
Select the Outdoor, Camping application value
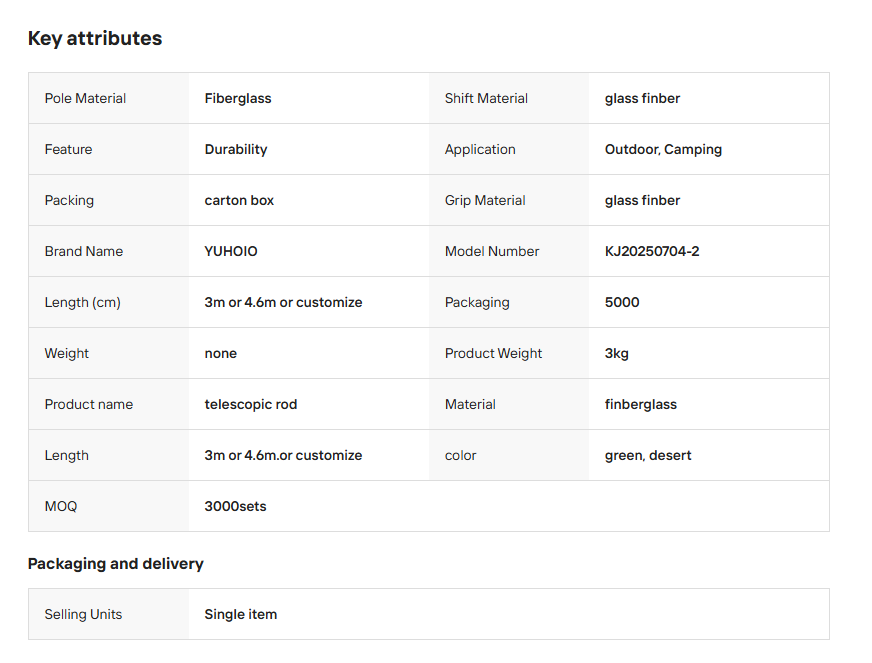(663, 149)
